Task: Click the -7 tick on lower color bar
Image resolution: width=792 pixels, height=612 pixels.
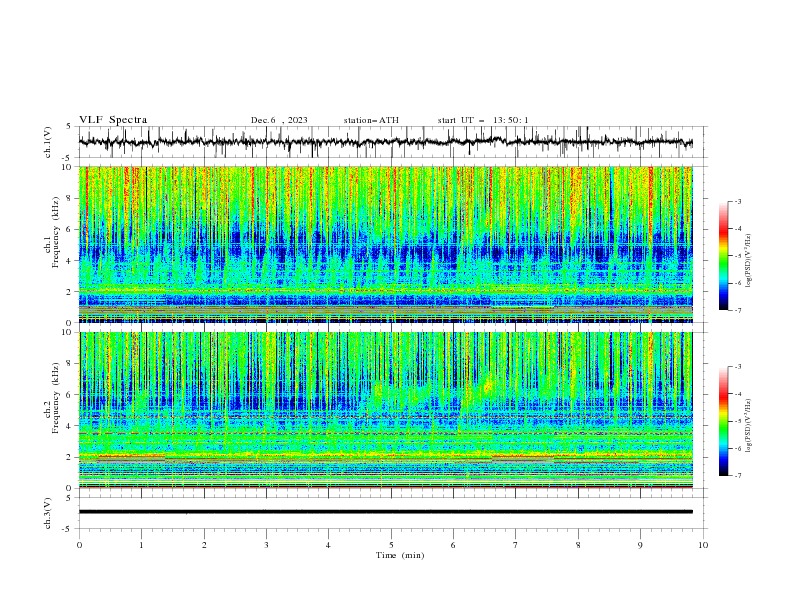Action: 738,476
